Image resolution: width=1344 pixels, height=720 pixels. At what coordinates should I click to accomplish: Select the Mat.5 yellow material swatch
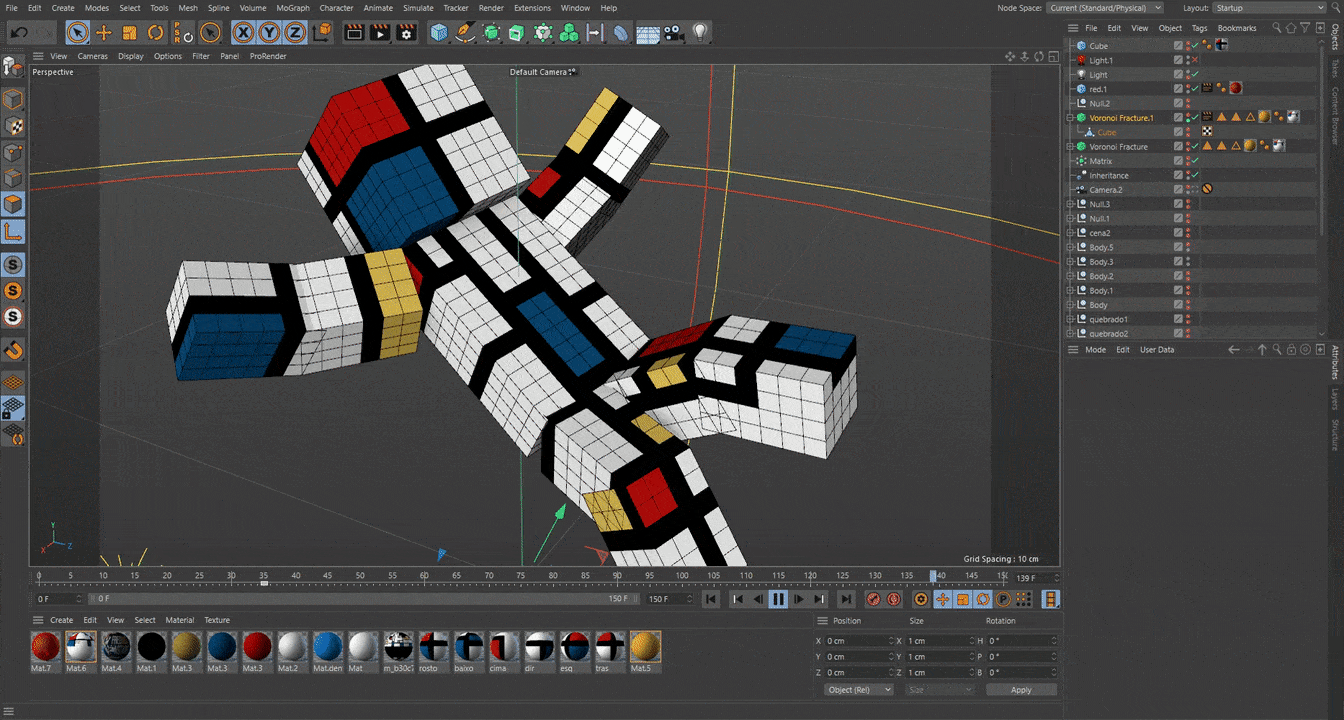[645, 647]
